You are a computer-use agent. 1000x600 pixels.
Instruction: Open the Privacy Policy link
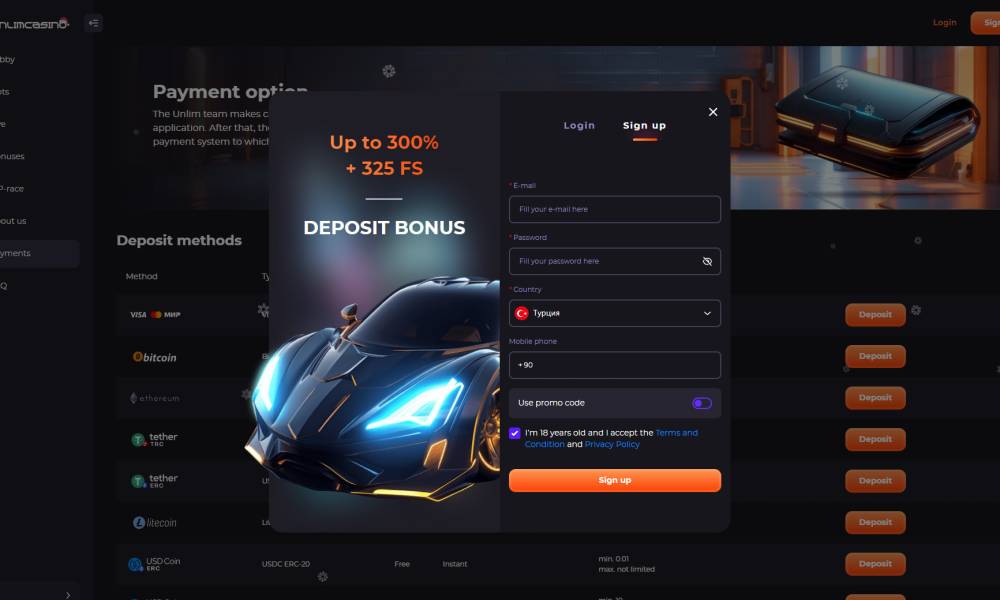pyautogui.click(x=612, y=444)
